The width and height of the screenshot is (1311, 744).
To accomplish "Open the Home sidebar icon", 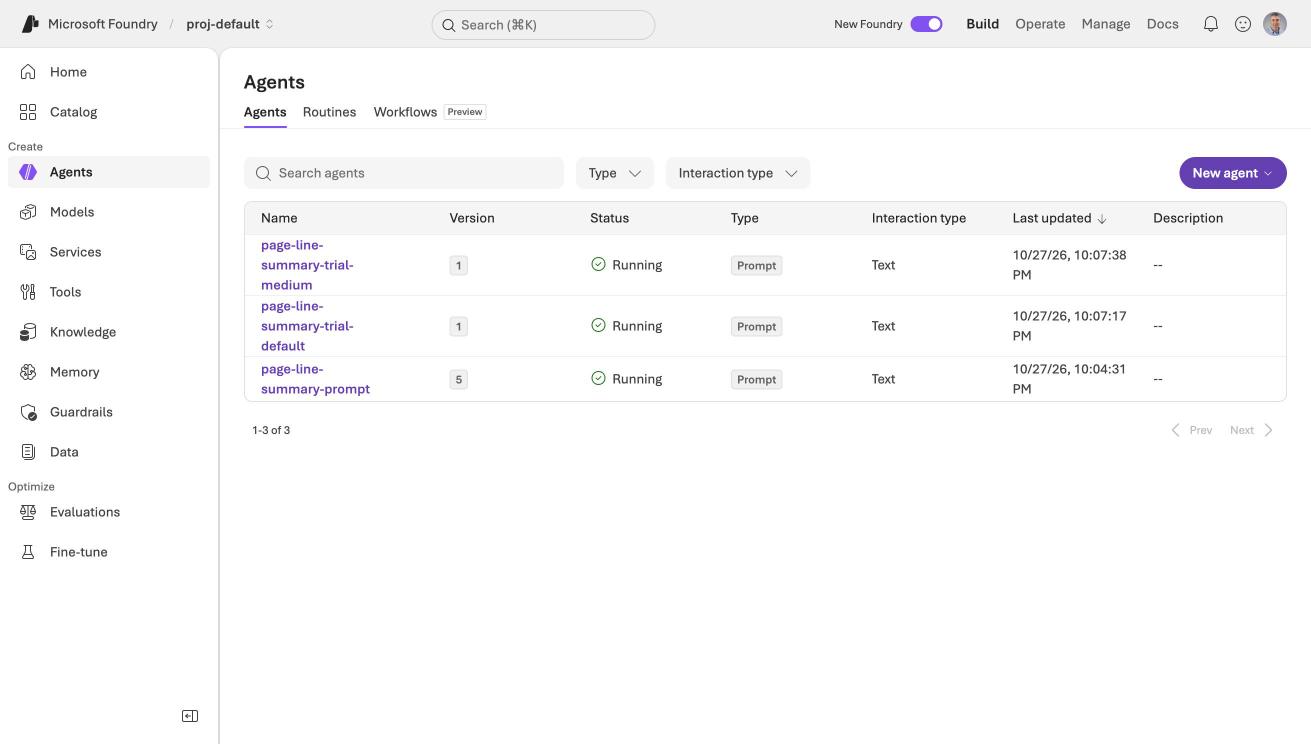I will 28,72.
